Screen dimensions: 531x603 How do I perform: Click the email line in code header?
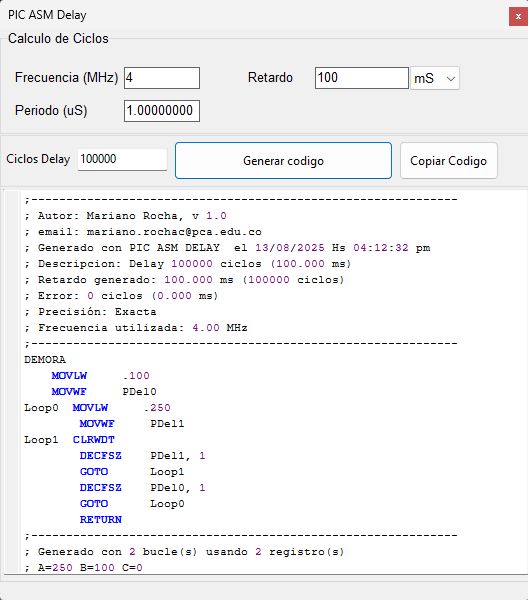tap(144, 233)
